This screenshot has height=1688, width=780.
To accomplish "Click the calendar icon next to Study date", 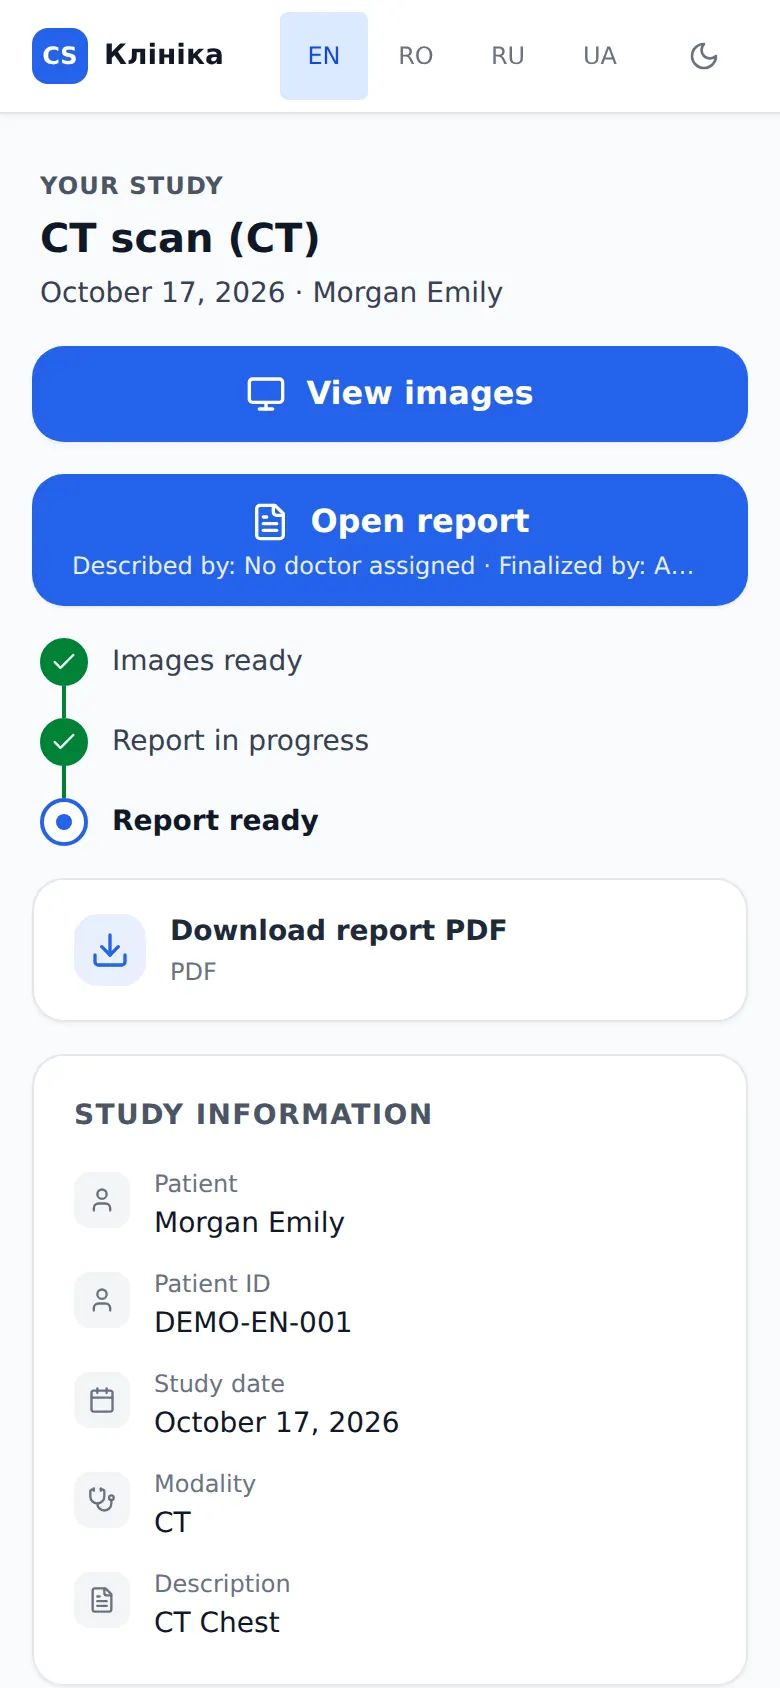I will pos(102,1400).
